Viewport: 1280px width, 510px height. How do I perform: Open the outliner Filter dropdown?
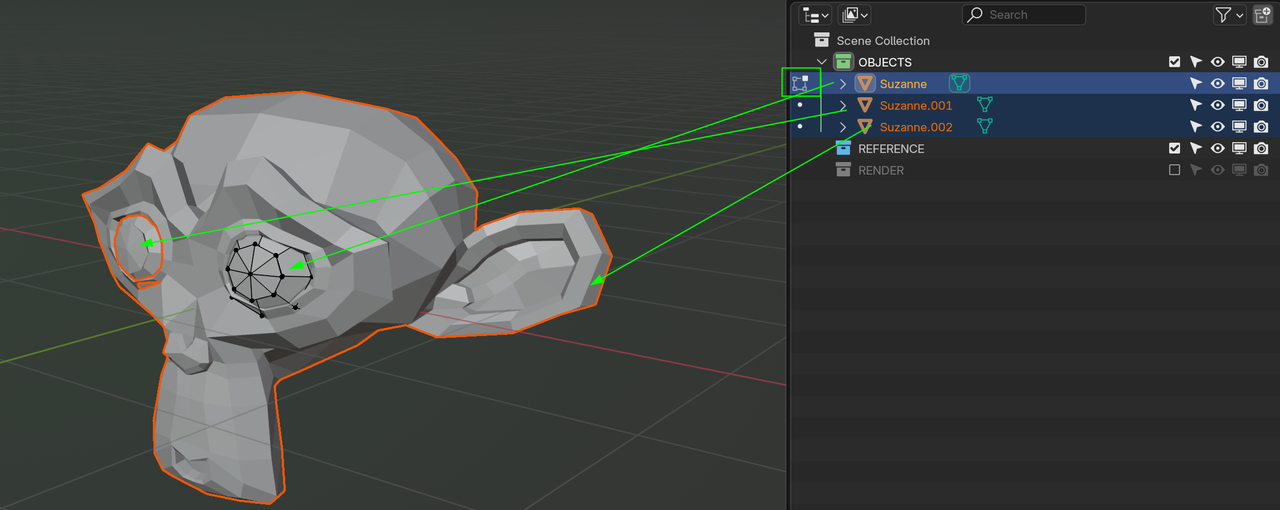click(1229, 15)
